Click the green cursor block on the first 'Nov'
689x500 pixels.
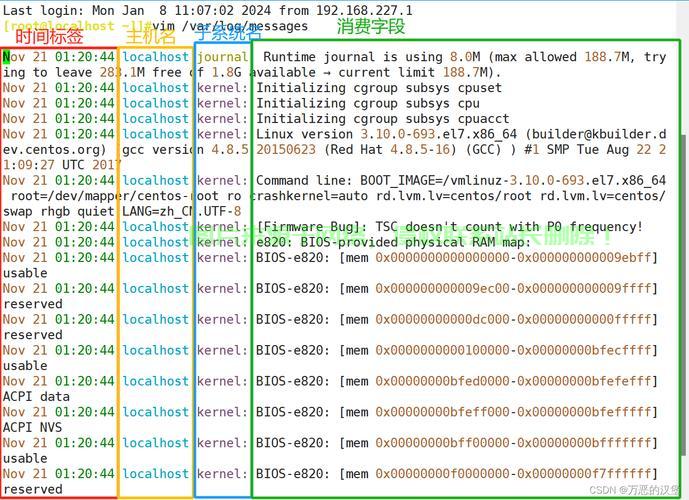6,57
